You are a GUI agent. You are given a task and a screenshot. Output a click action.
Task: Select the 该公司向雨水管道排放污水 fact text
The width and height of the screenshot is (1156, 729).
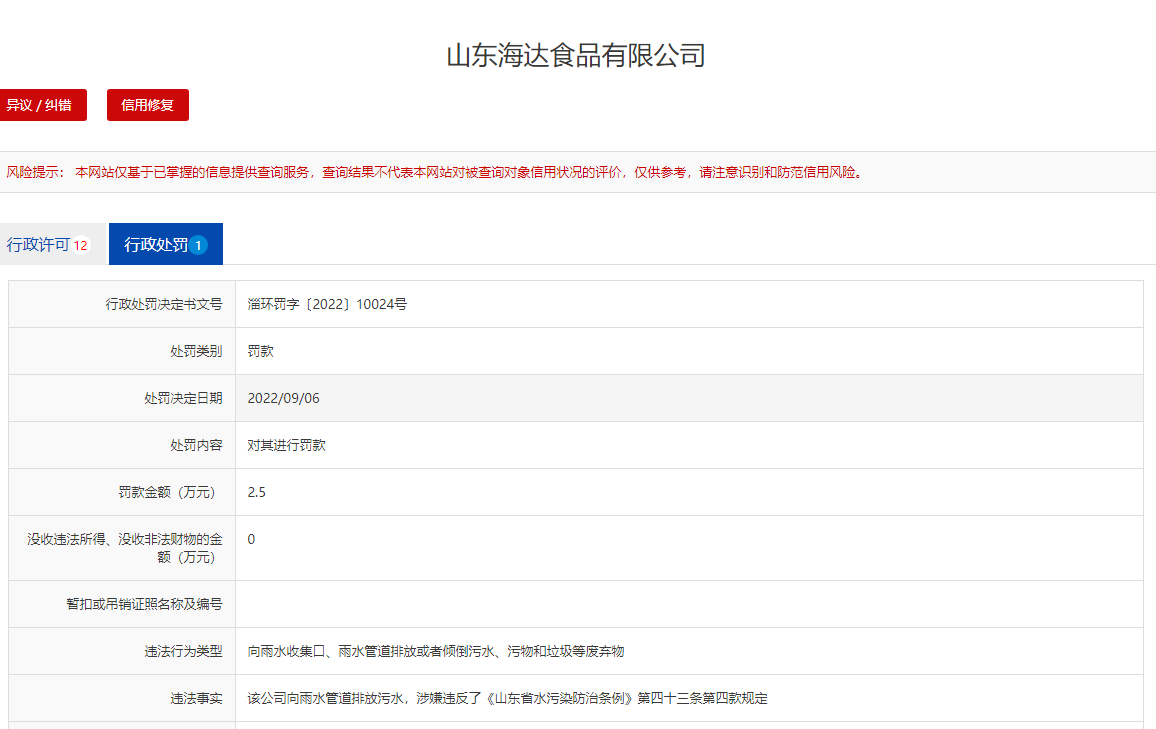(x=507, y=699)
